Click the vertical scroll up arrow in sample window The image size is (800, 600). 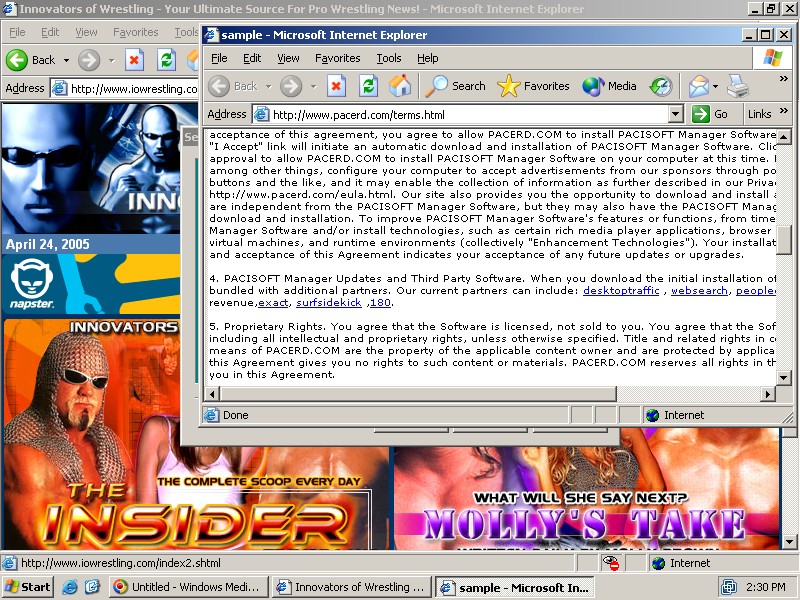pyautogui.click(x=784, y=136)
